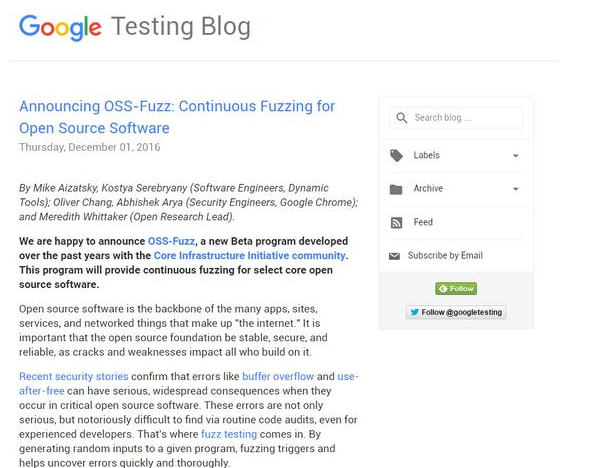
Task: Open the fuzz testing link
Action: (229, 434)
